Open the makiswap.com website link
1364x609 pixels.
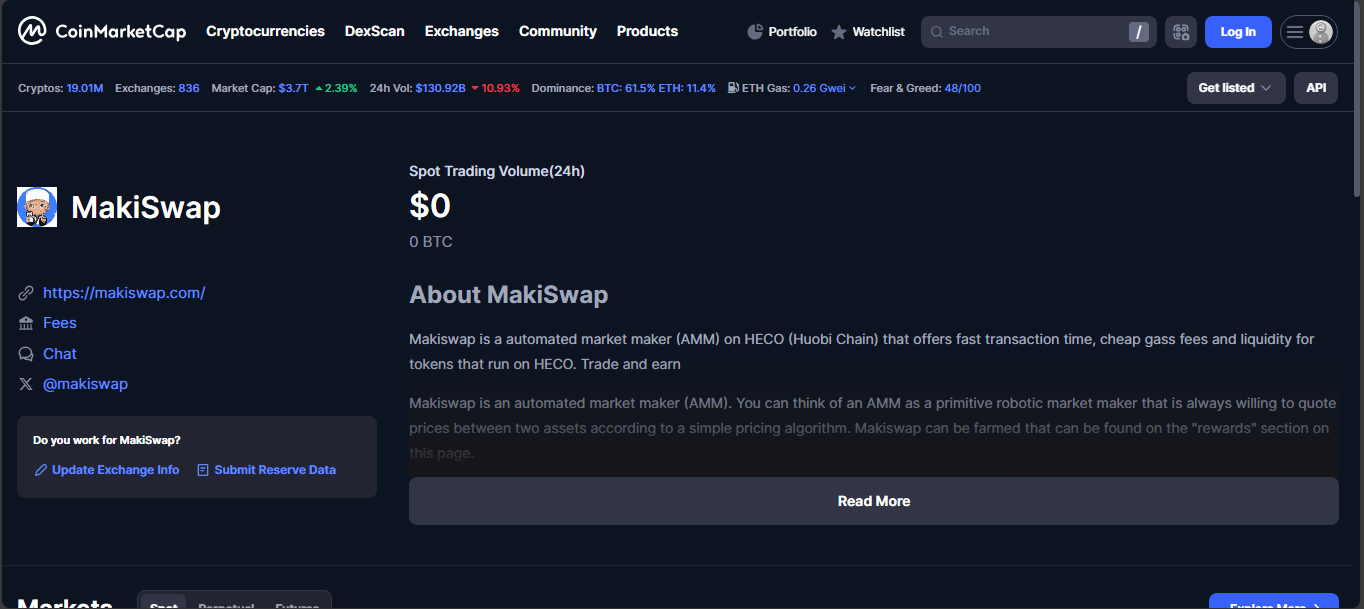click(124, 293)
